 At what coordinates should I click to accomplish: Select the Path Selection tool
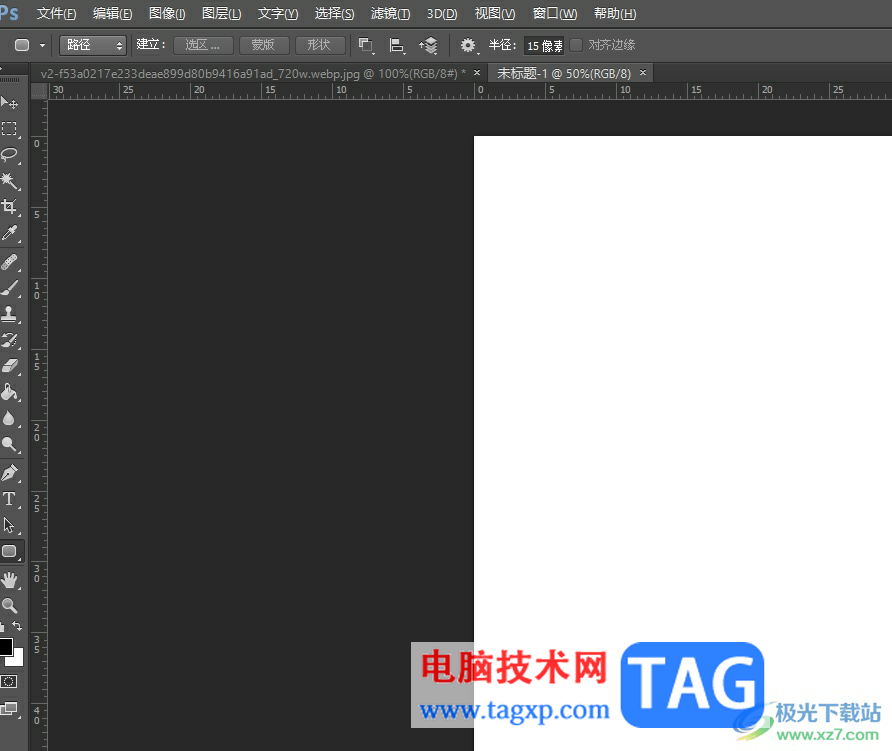(9, 525)
